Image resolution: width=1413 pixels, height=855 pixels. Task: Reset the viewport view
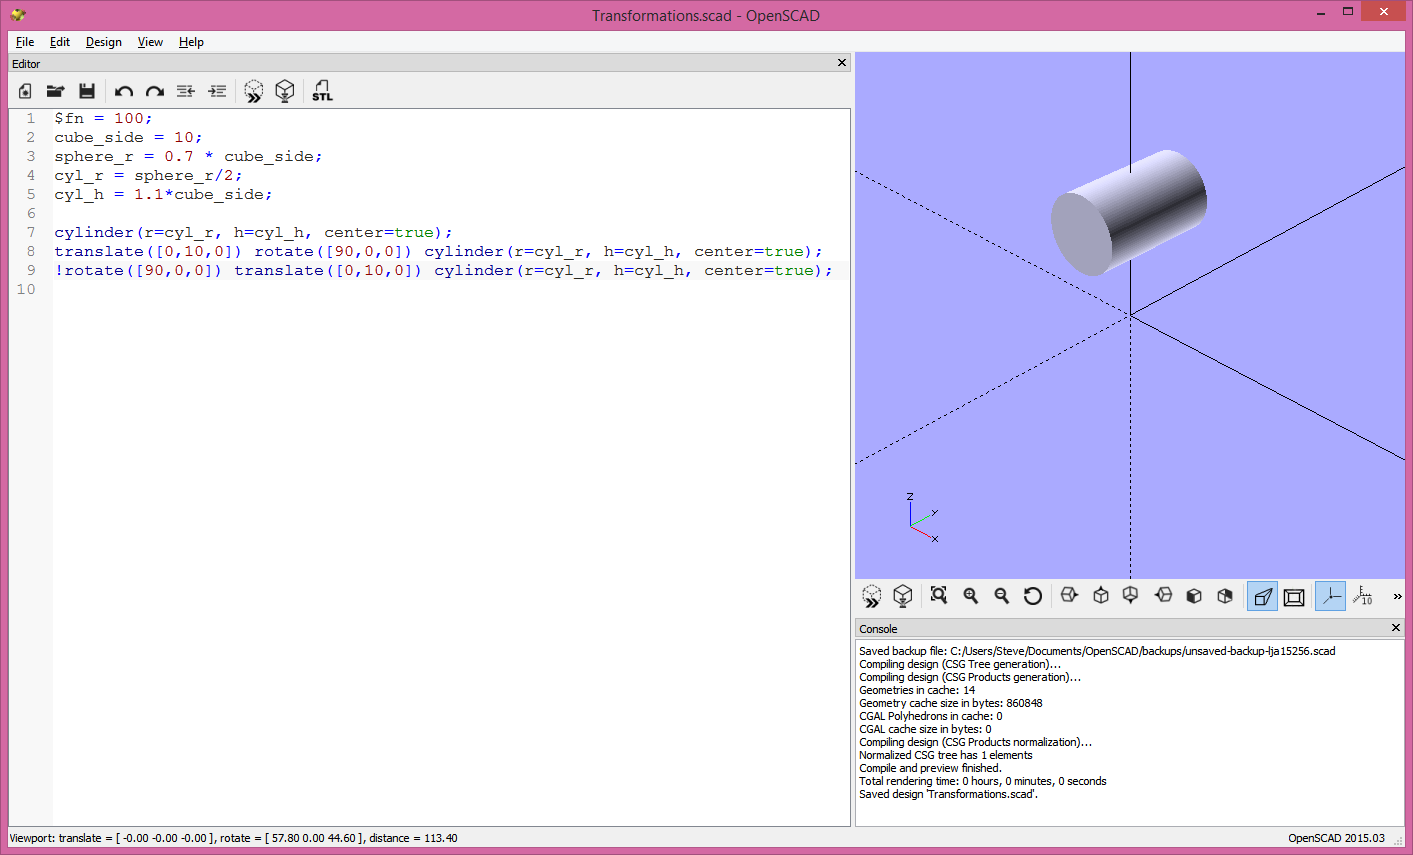point(1032,596)
